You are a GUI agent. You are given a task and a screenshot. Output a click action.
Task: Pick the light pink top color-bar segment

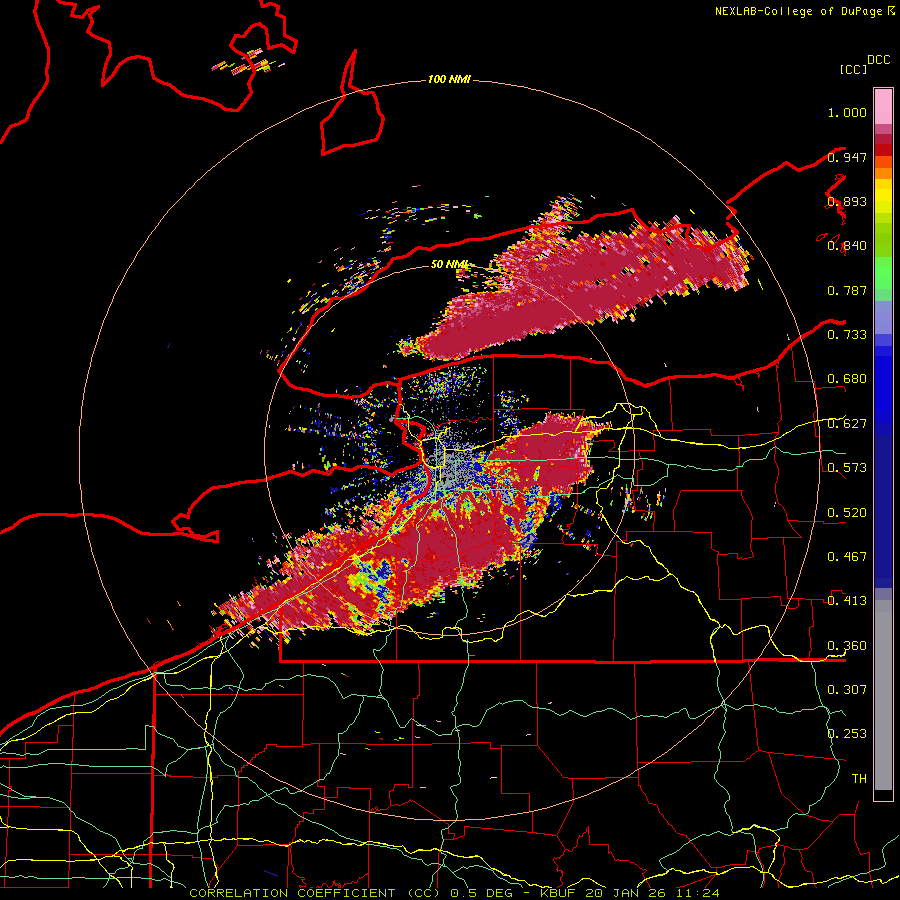883,106
